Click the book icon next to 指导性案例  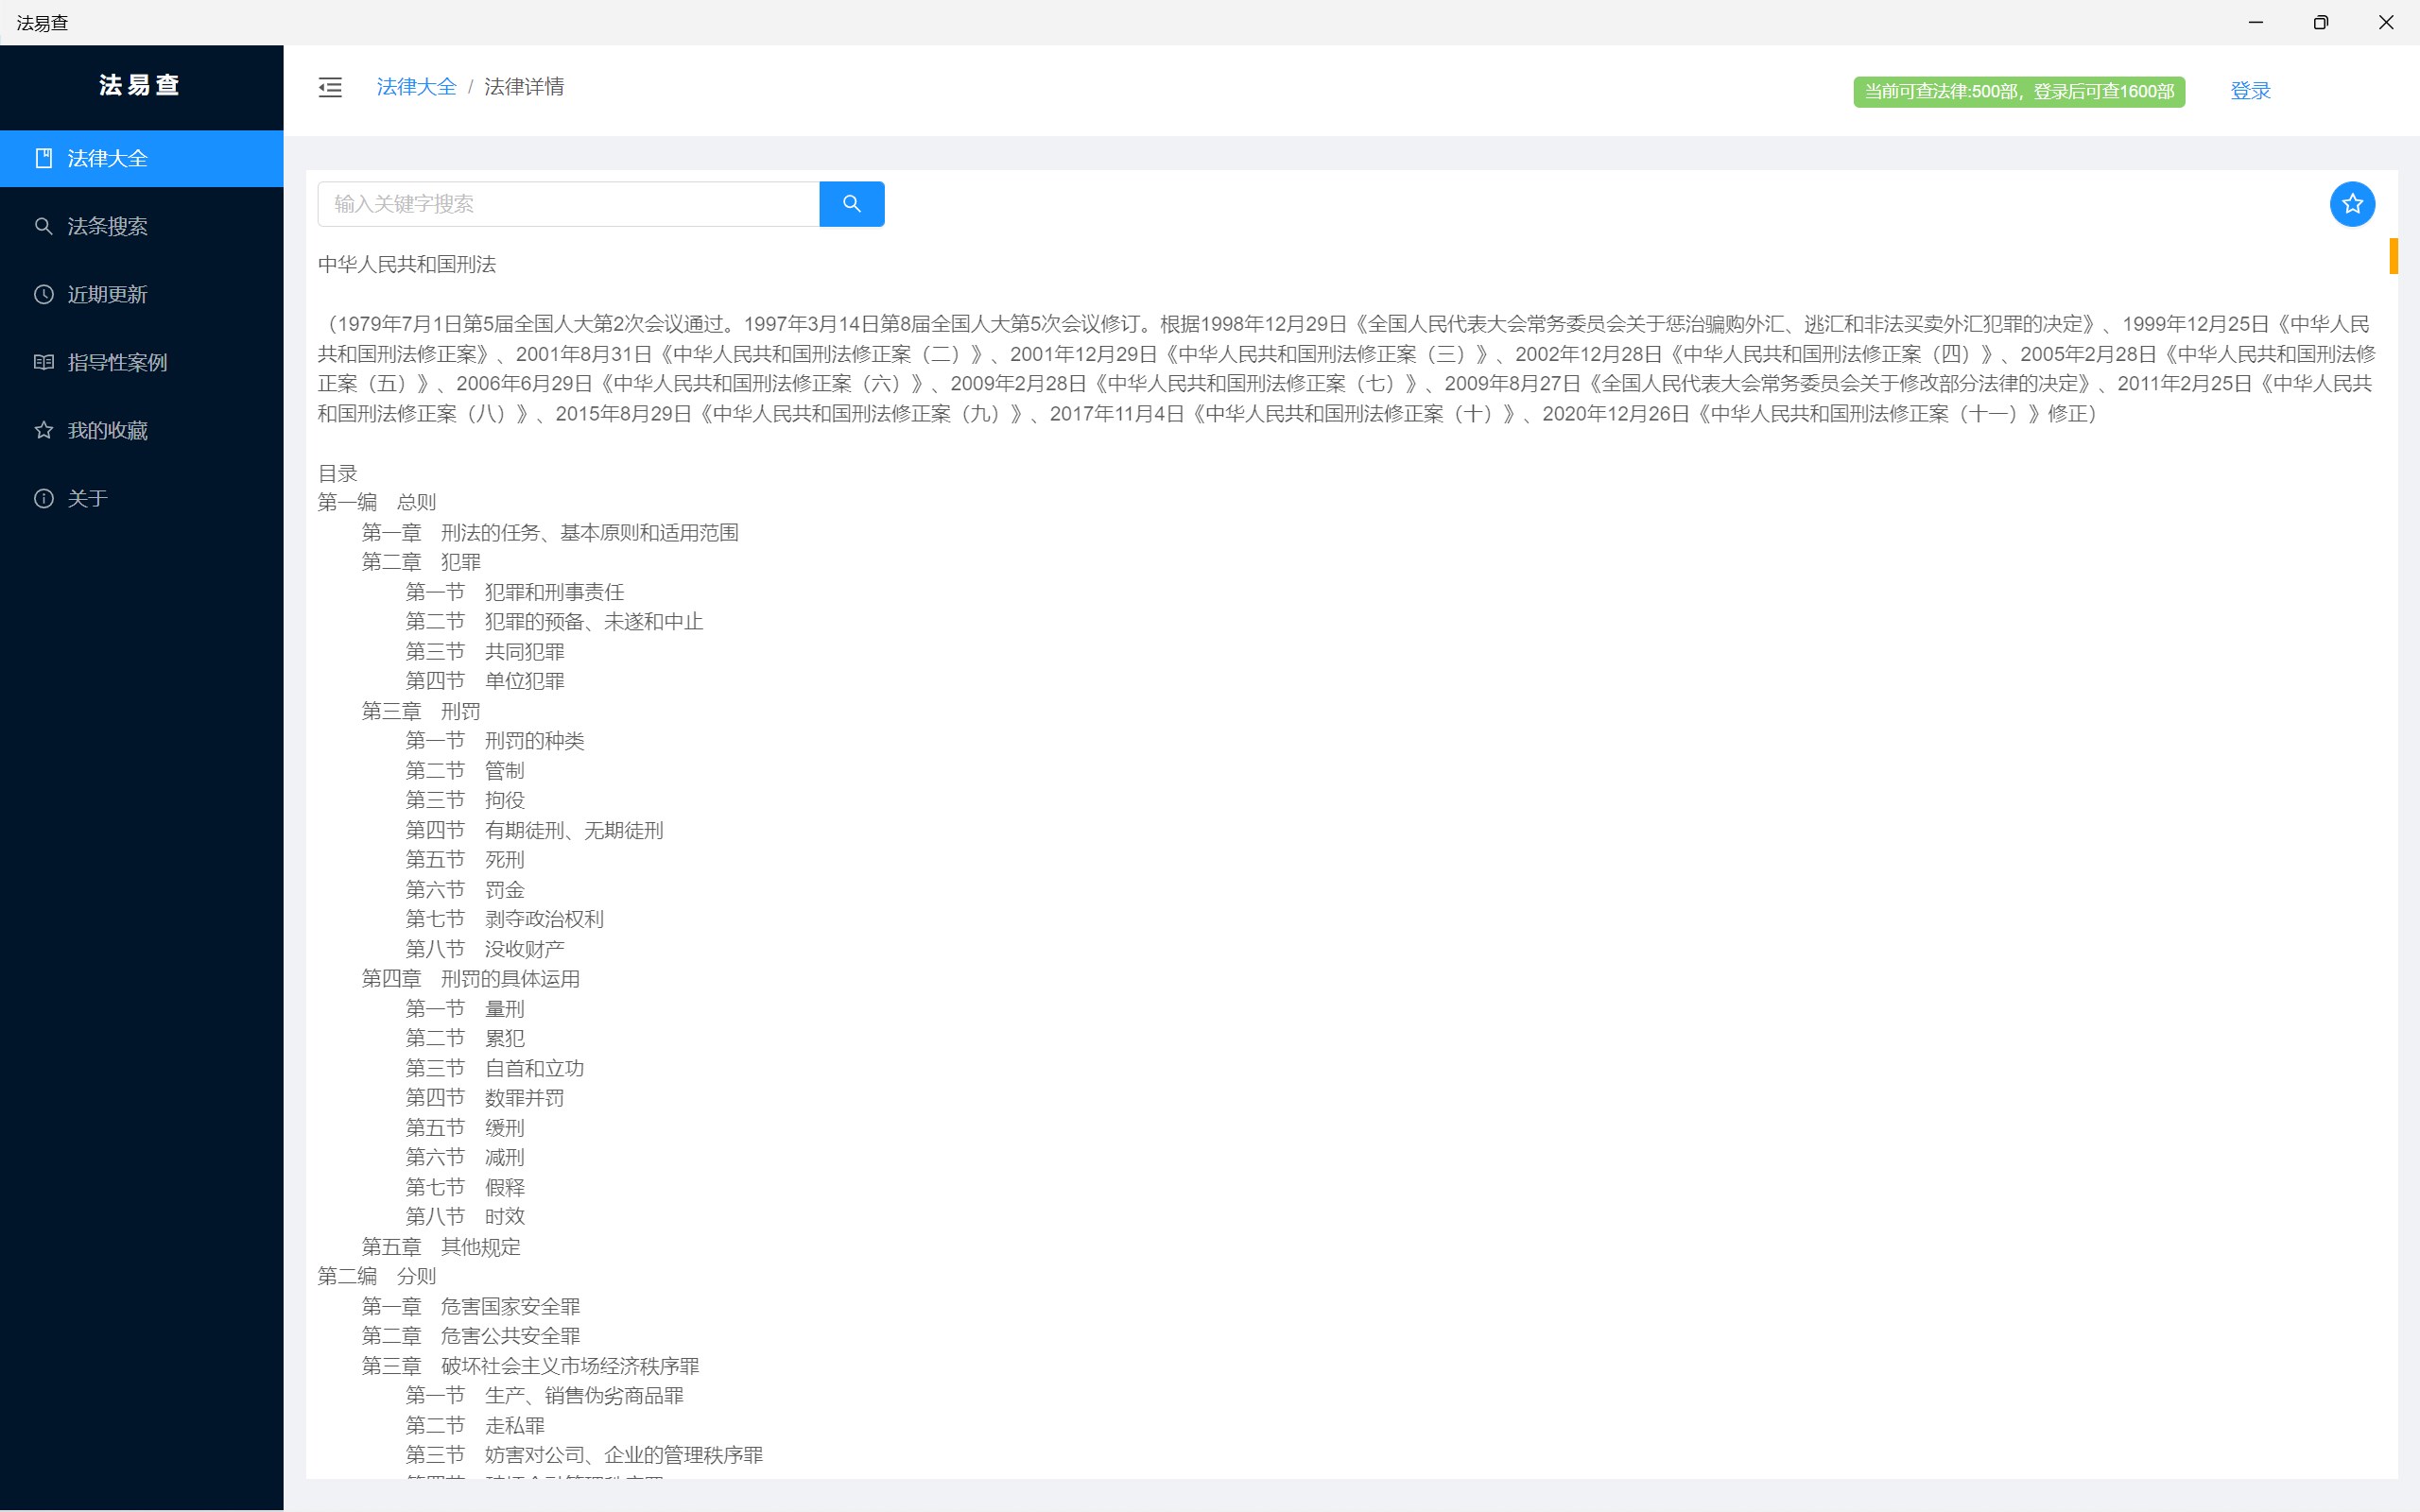tap(44, 362)
